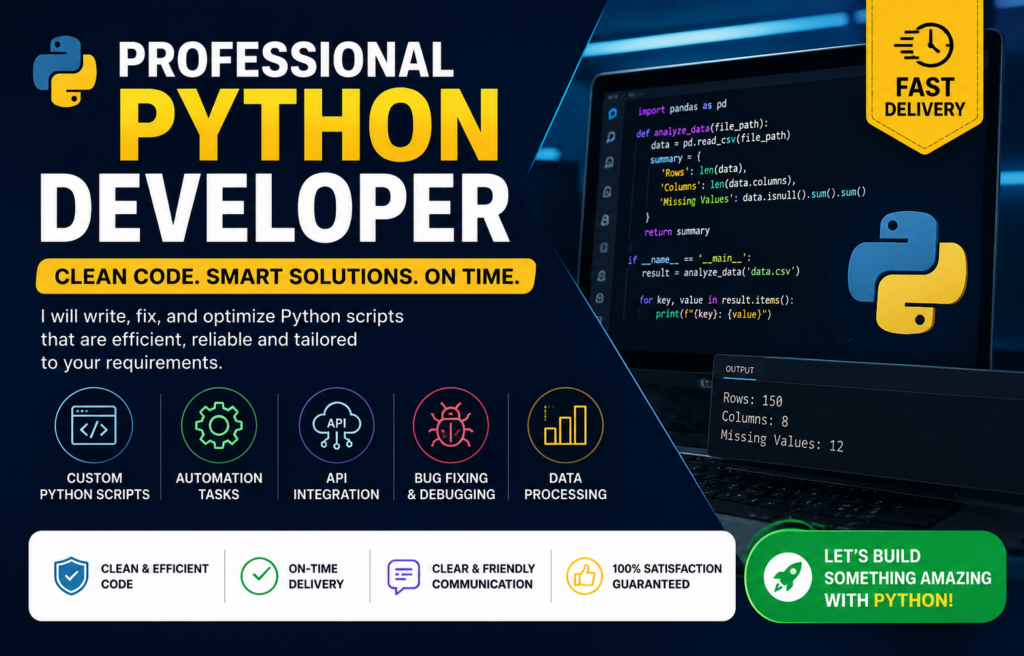The image size is (1024, 656).
Task: Click the yellow thumbs-up satisfaction icon
Action: tap(584, 576)
